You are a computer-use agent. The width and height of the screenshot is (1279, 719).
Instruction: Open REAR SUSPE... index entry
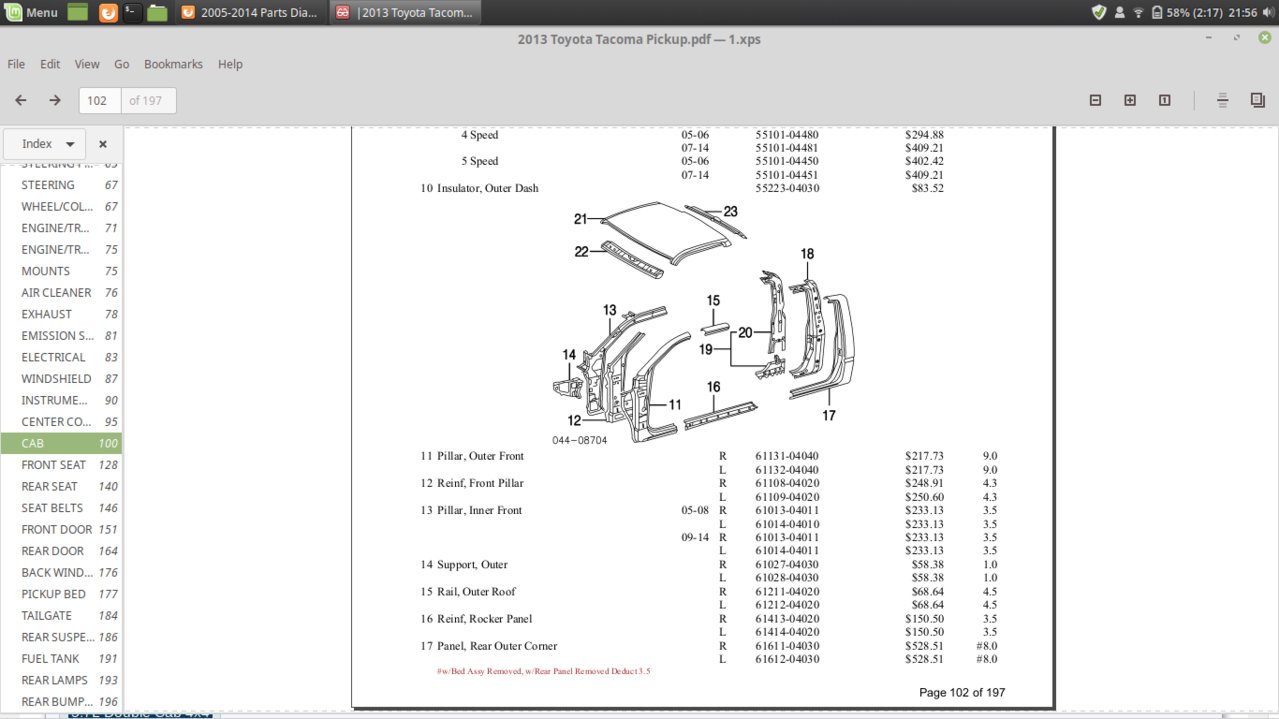point(61,637)
